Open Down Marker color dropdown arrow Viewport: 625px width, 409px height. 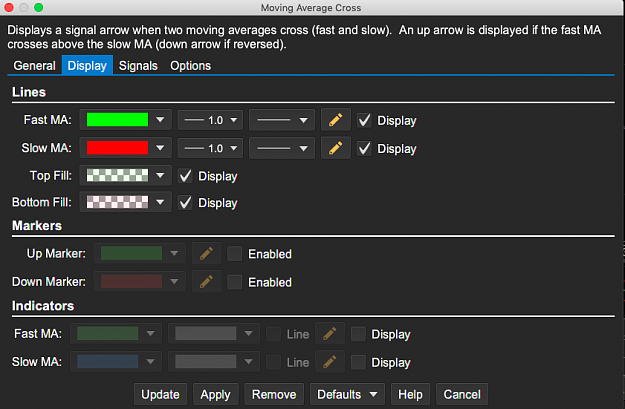(174, 282)
